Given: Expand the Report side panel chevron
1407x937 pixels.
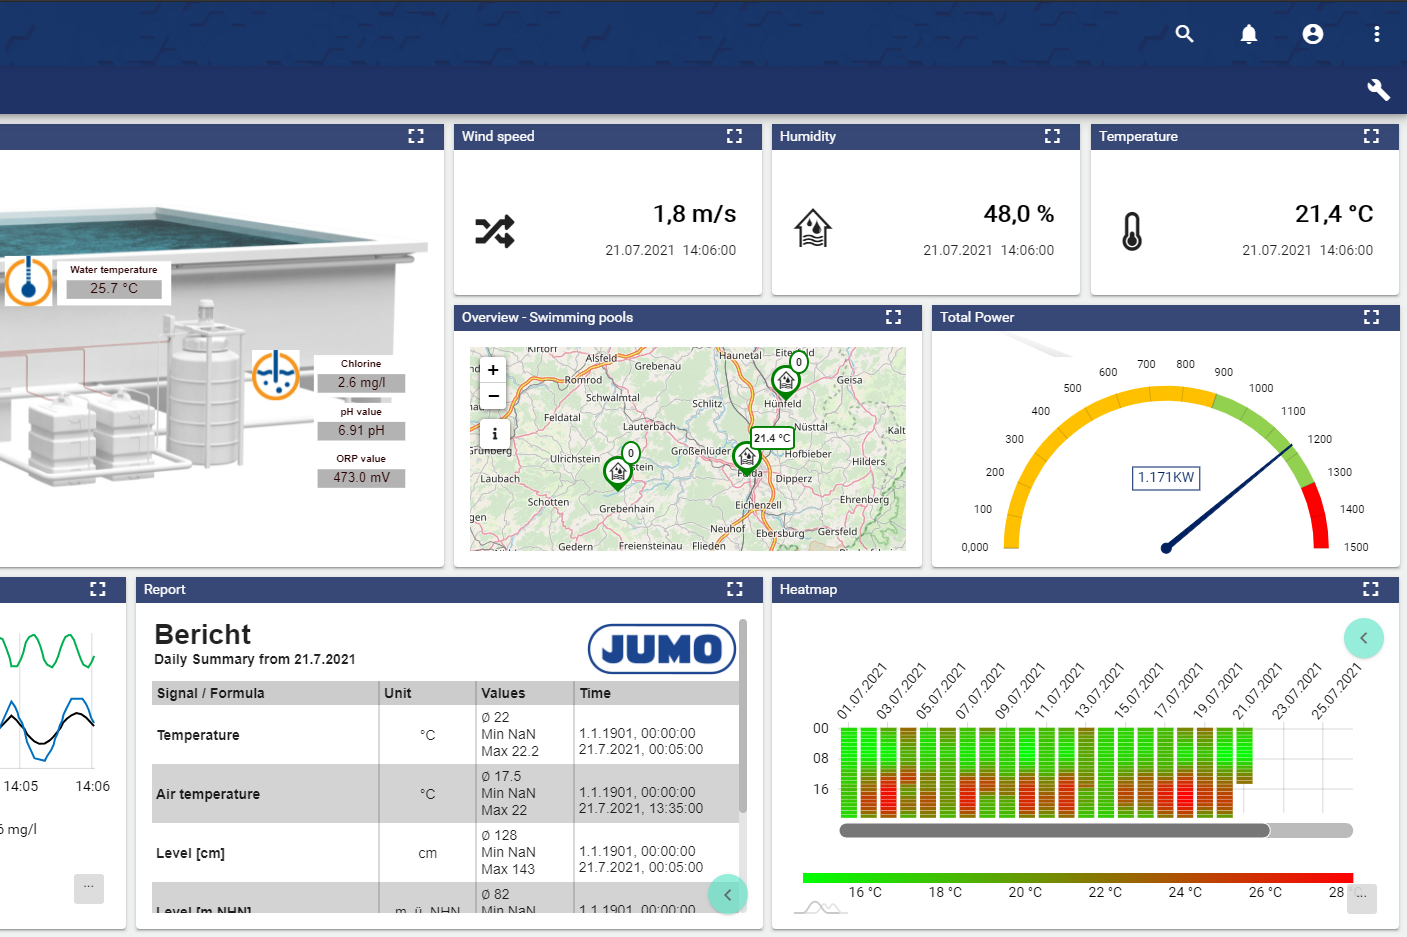Looking at the screenshot, I should [x=727, y=894].
